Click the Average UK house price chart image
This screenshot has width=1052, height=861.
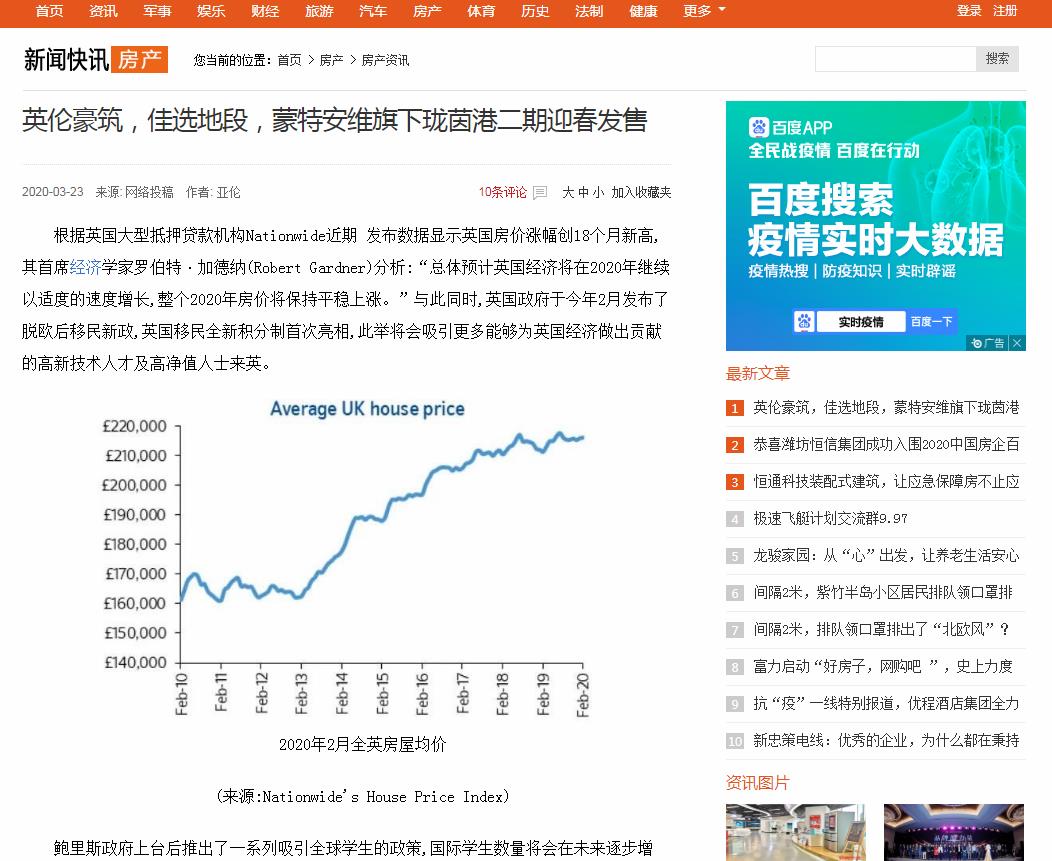(x=346, y=558)
